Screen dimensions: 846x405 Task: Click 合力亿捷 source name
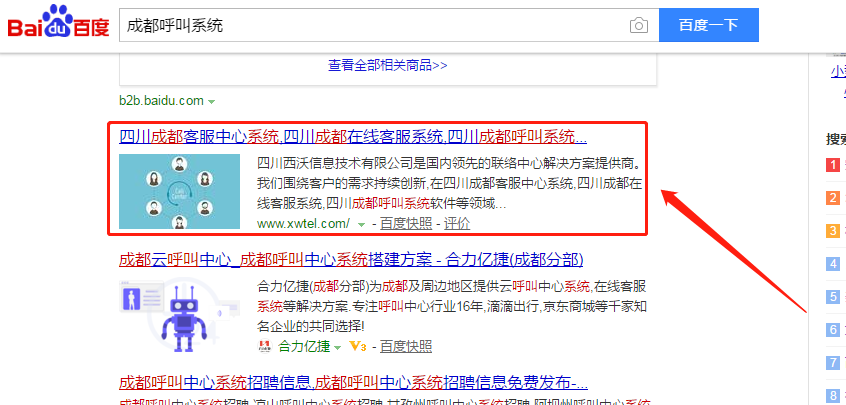click(x=304, y=346)
